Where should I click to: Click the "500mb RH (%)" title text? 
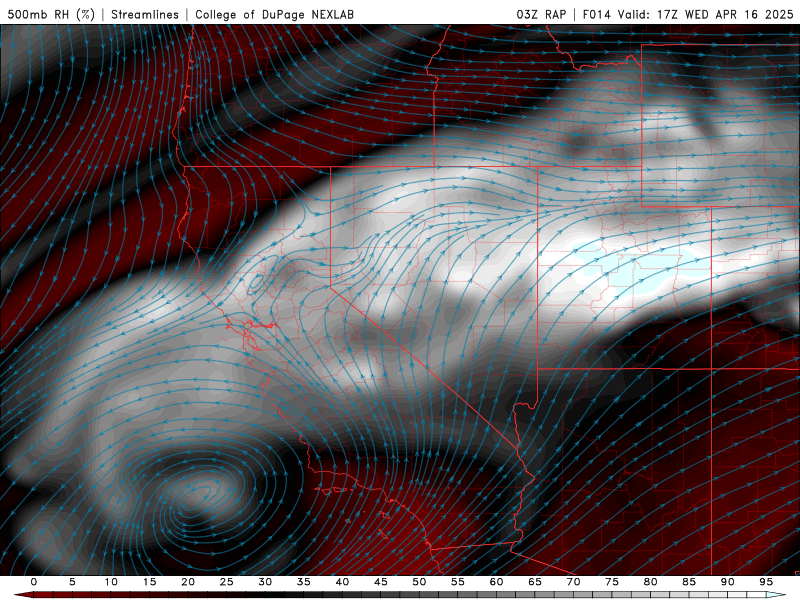click(x=51, y=14)
